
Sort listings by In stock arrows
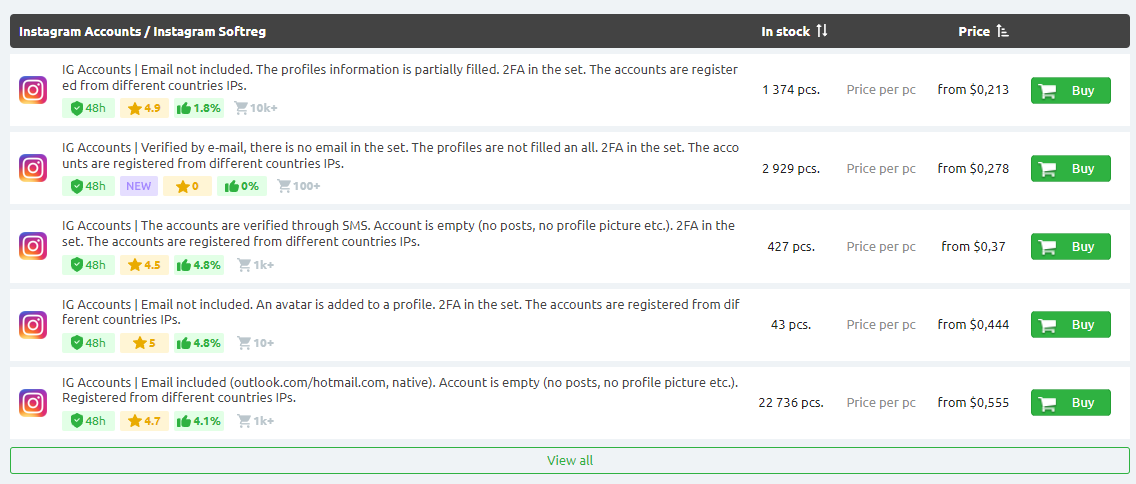point(822,31)
